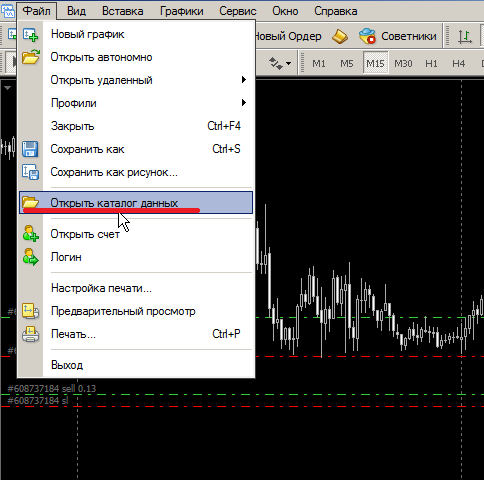The width and height of the screenshot is (484, 480).
Task: Select the M15 timeframe button
Action: [x=375, y=63]
